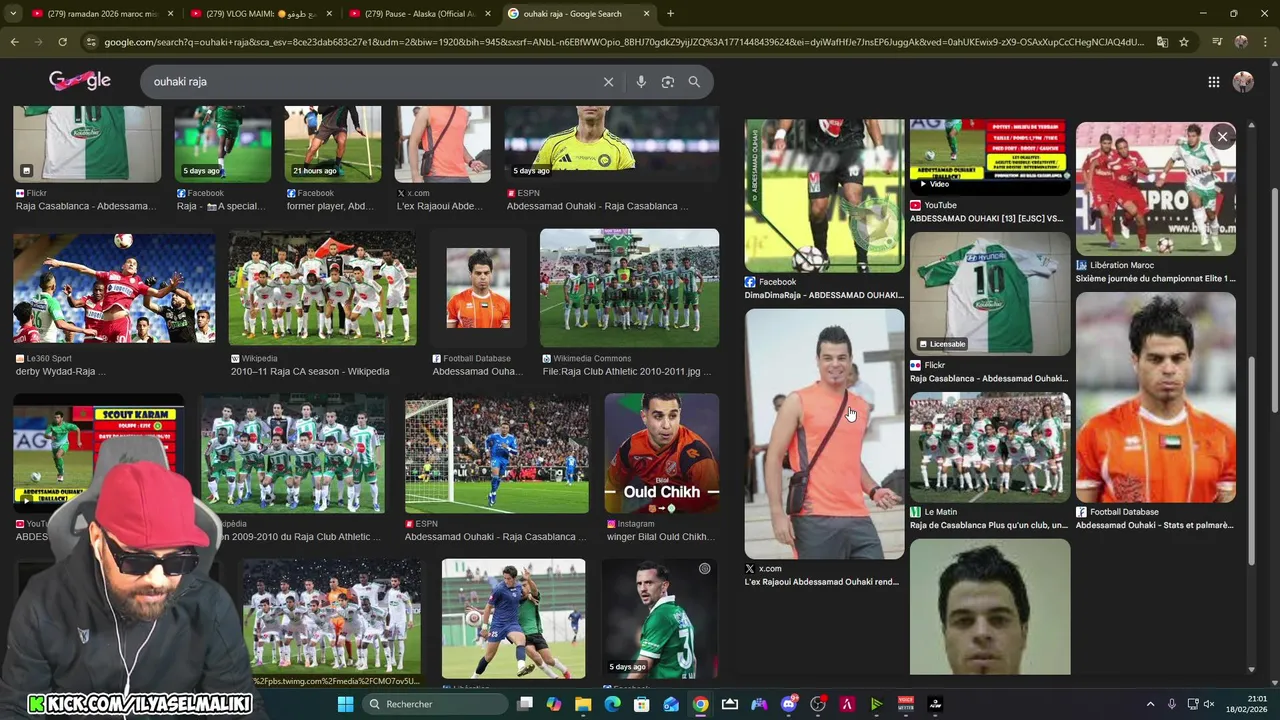Open Flickr licensable number 10 jersey image

coord(990,294)
